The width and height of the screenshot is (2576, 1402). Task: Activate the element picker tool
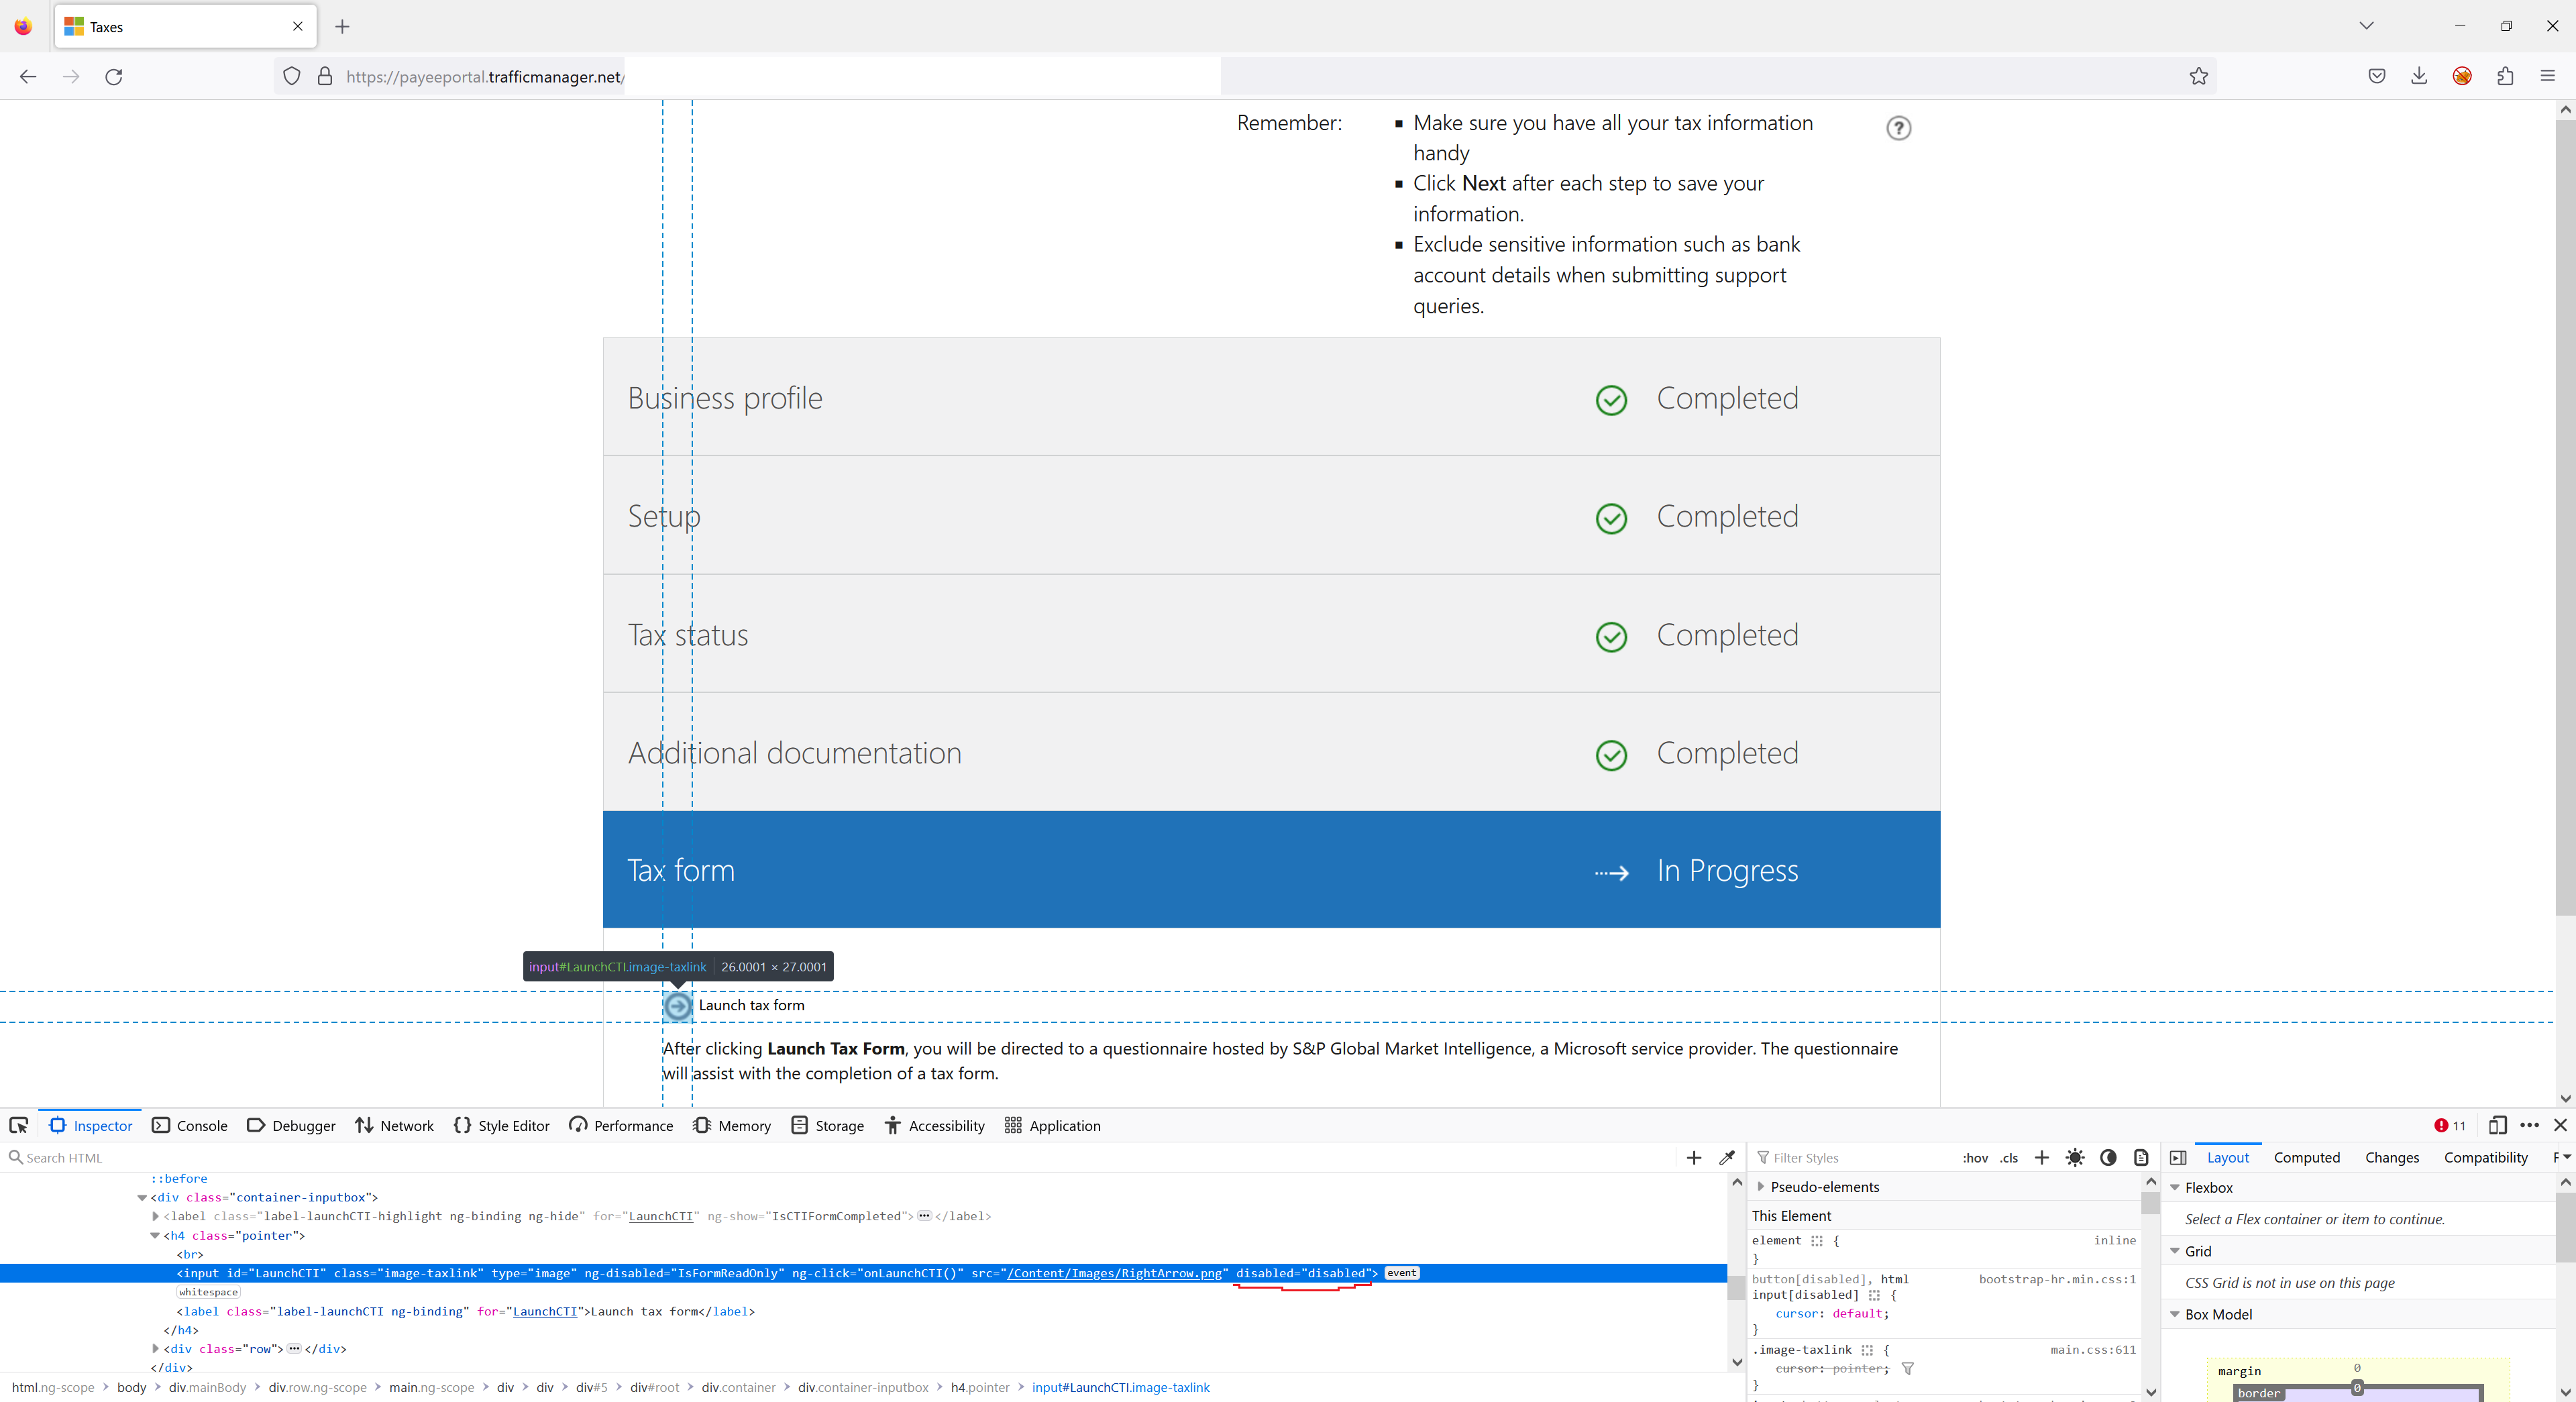tap(19, 1125)
